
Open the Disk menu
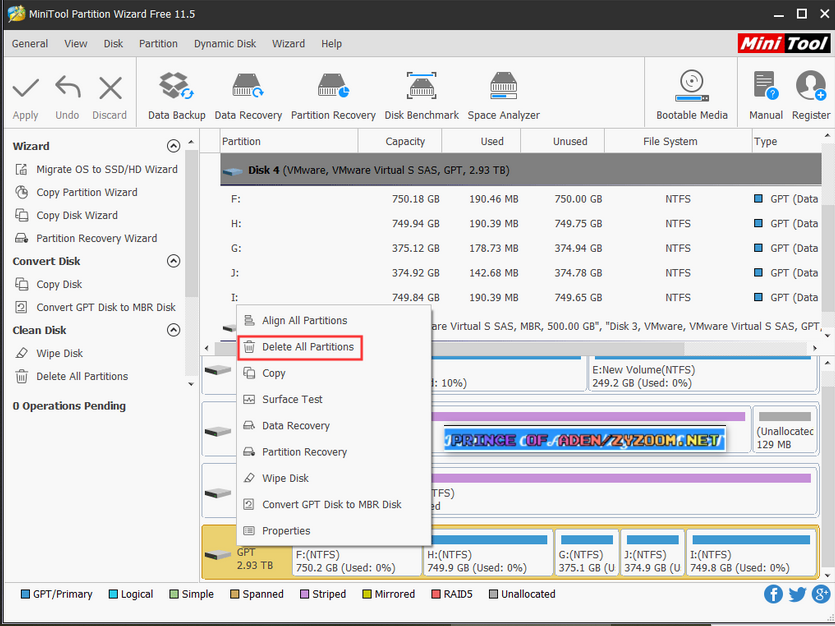113,44
